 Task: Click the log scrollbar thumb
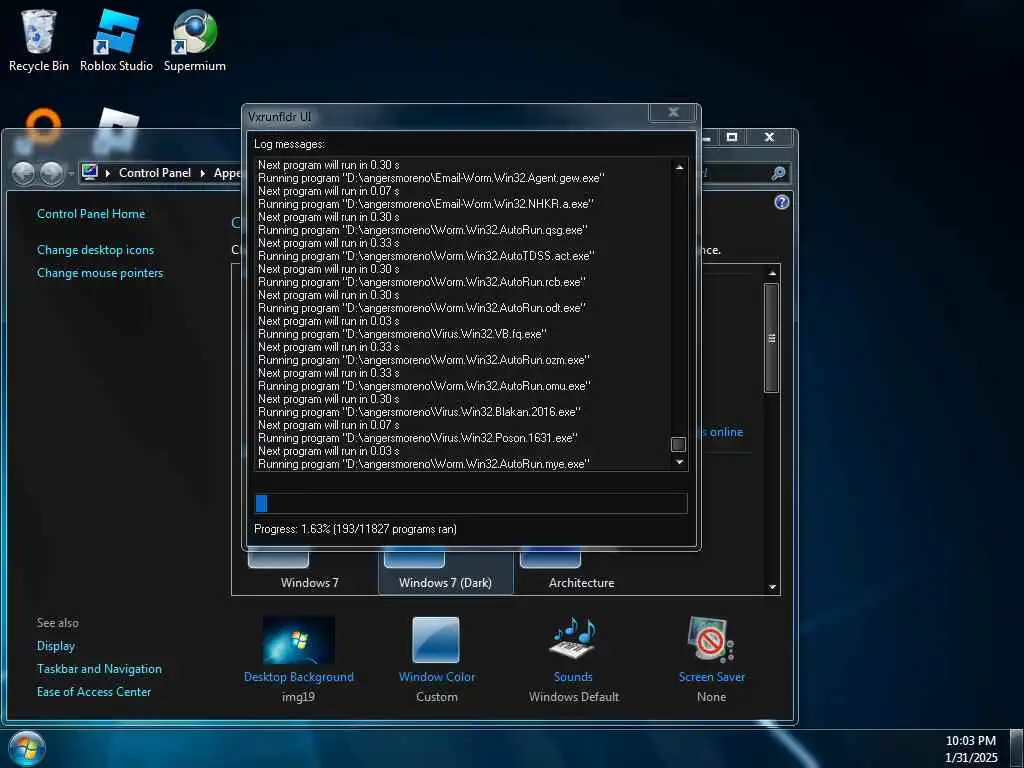[x=679, y=444]
